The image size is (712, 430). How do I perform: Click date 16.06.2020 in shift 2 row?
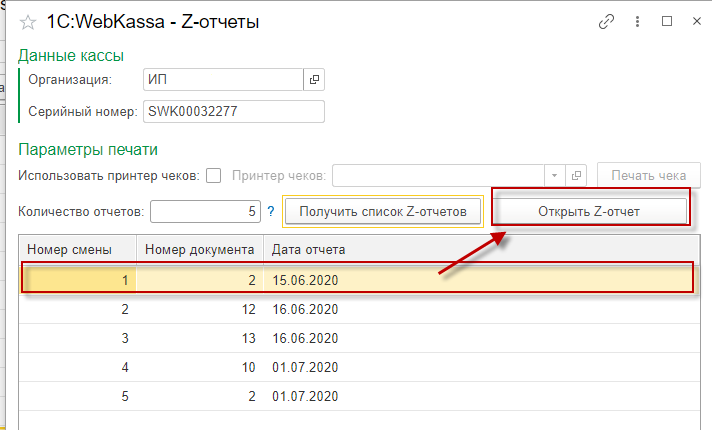click(x=305, y=310)
